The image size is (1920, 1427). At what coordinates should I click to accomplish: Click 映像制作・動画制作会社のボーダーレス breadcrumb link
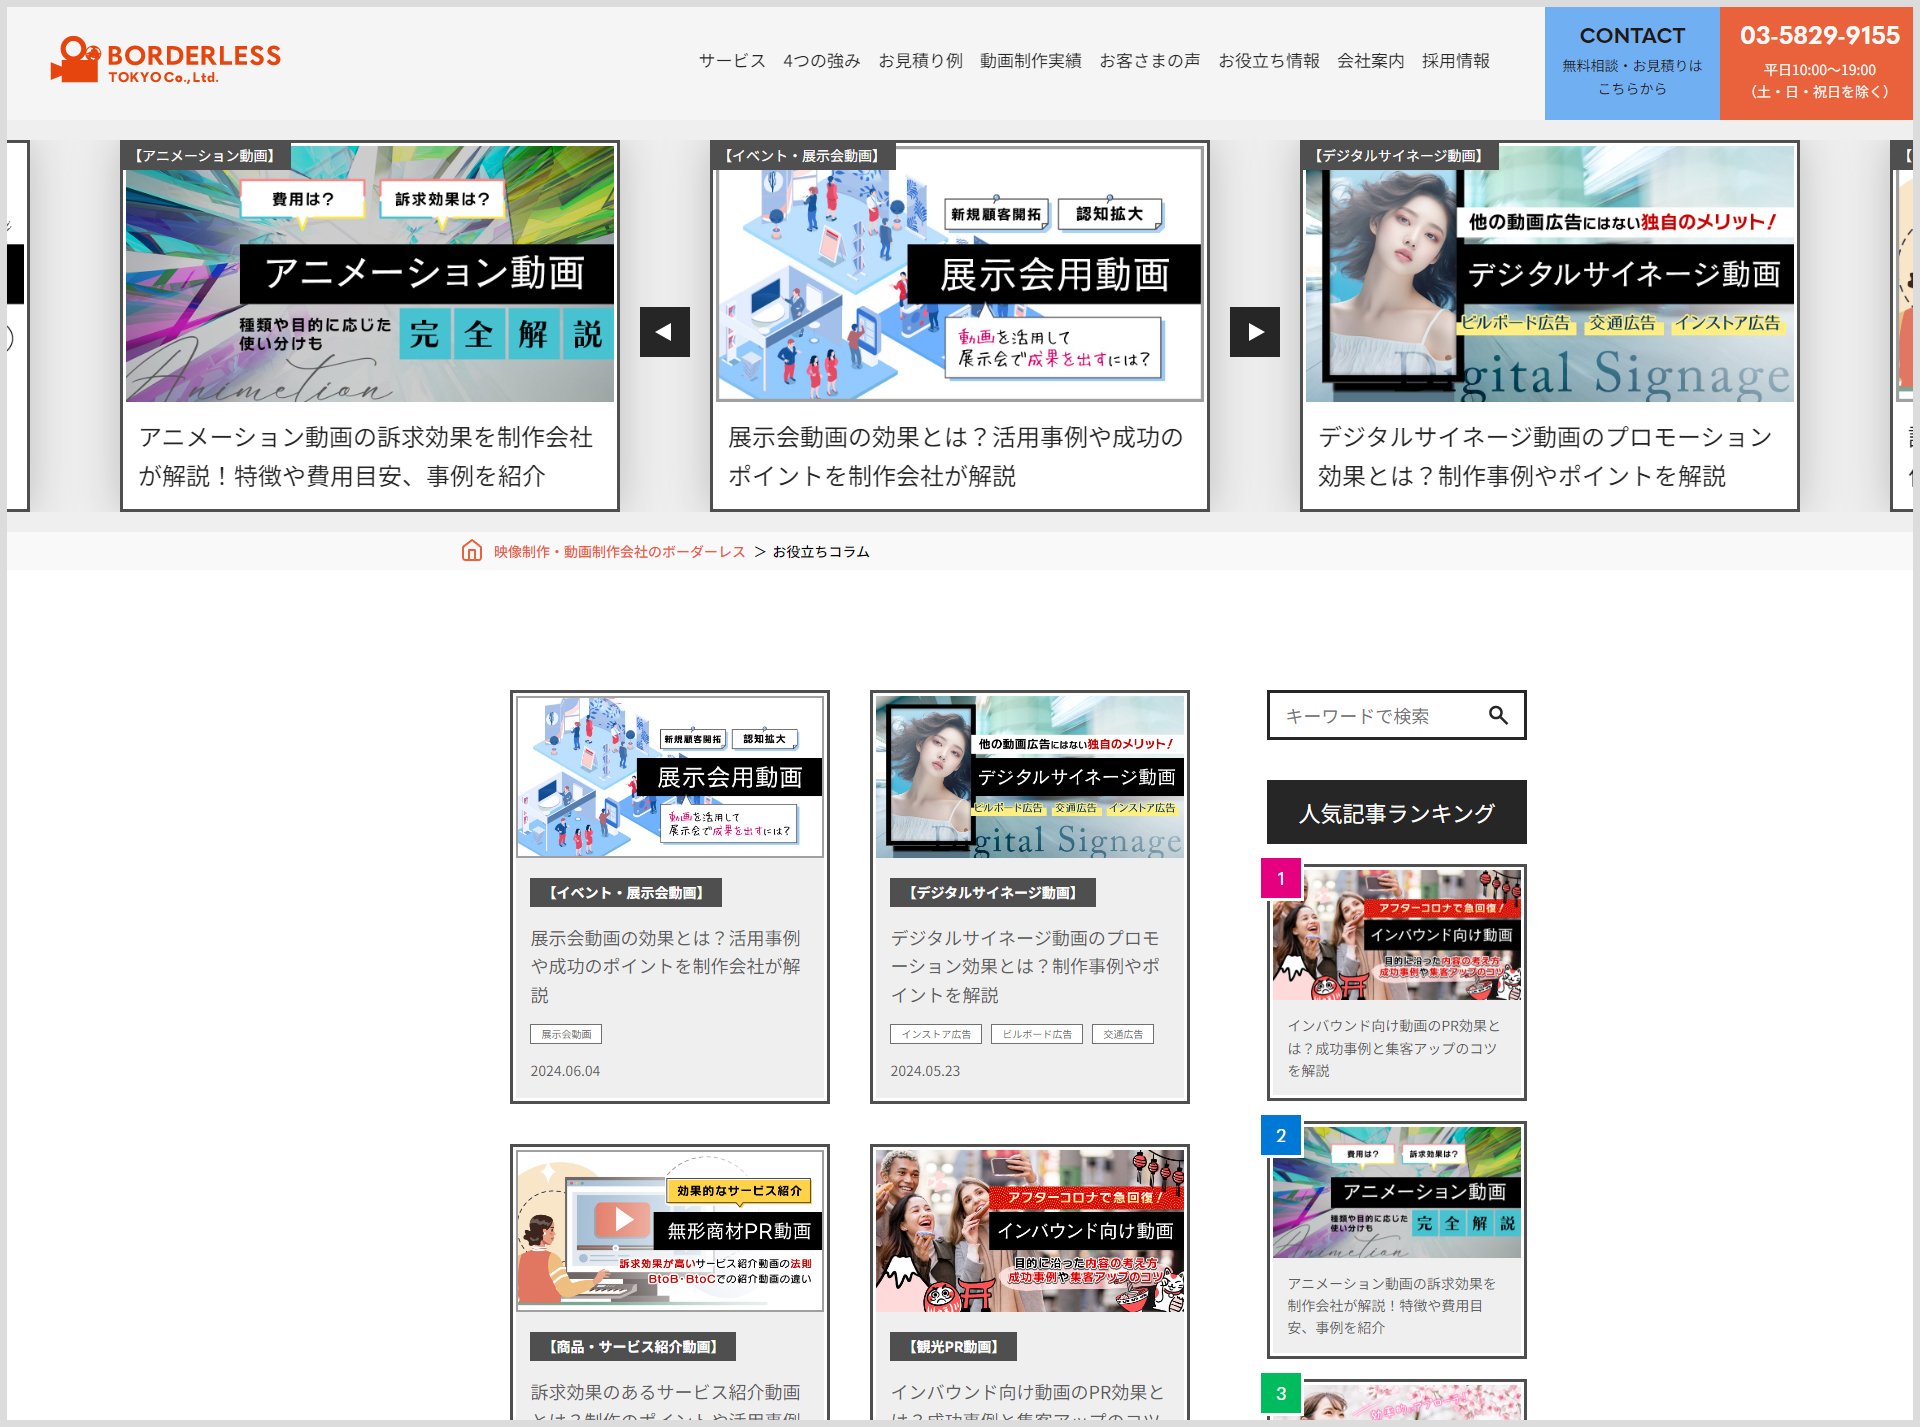pos(619,552)
